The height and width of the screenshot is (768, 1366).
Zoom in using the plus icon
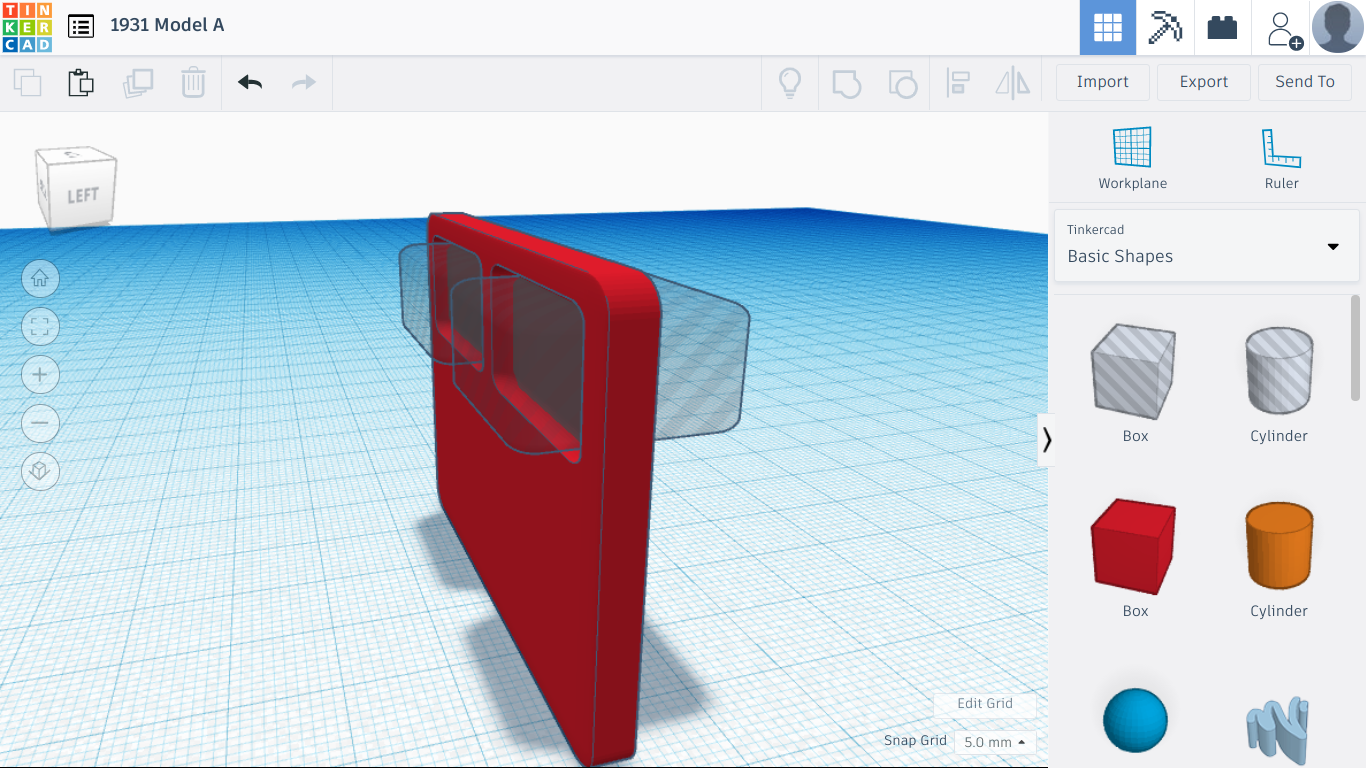40,374
